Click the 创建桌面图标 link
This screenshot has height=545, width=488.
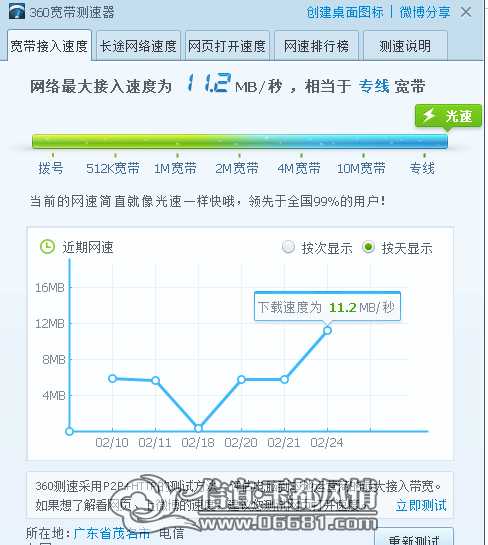(345, 12)
